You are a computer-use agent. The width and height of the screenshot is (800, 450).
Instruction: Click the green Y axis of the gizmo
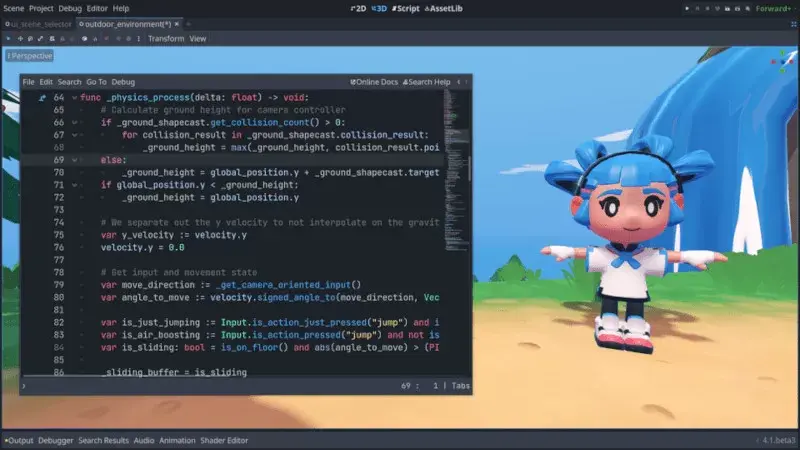coord(783,52)
